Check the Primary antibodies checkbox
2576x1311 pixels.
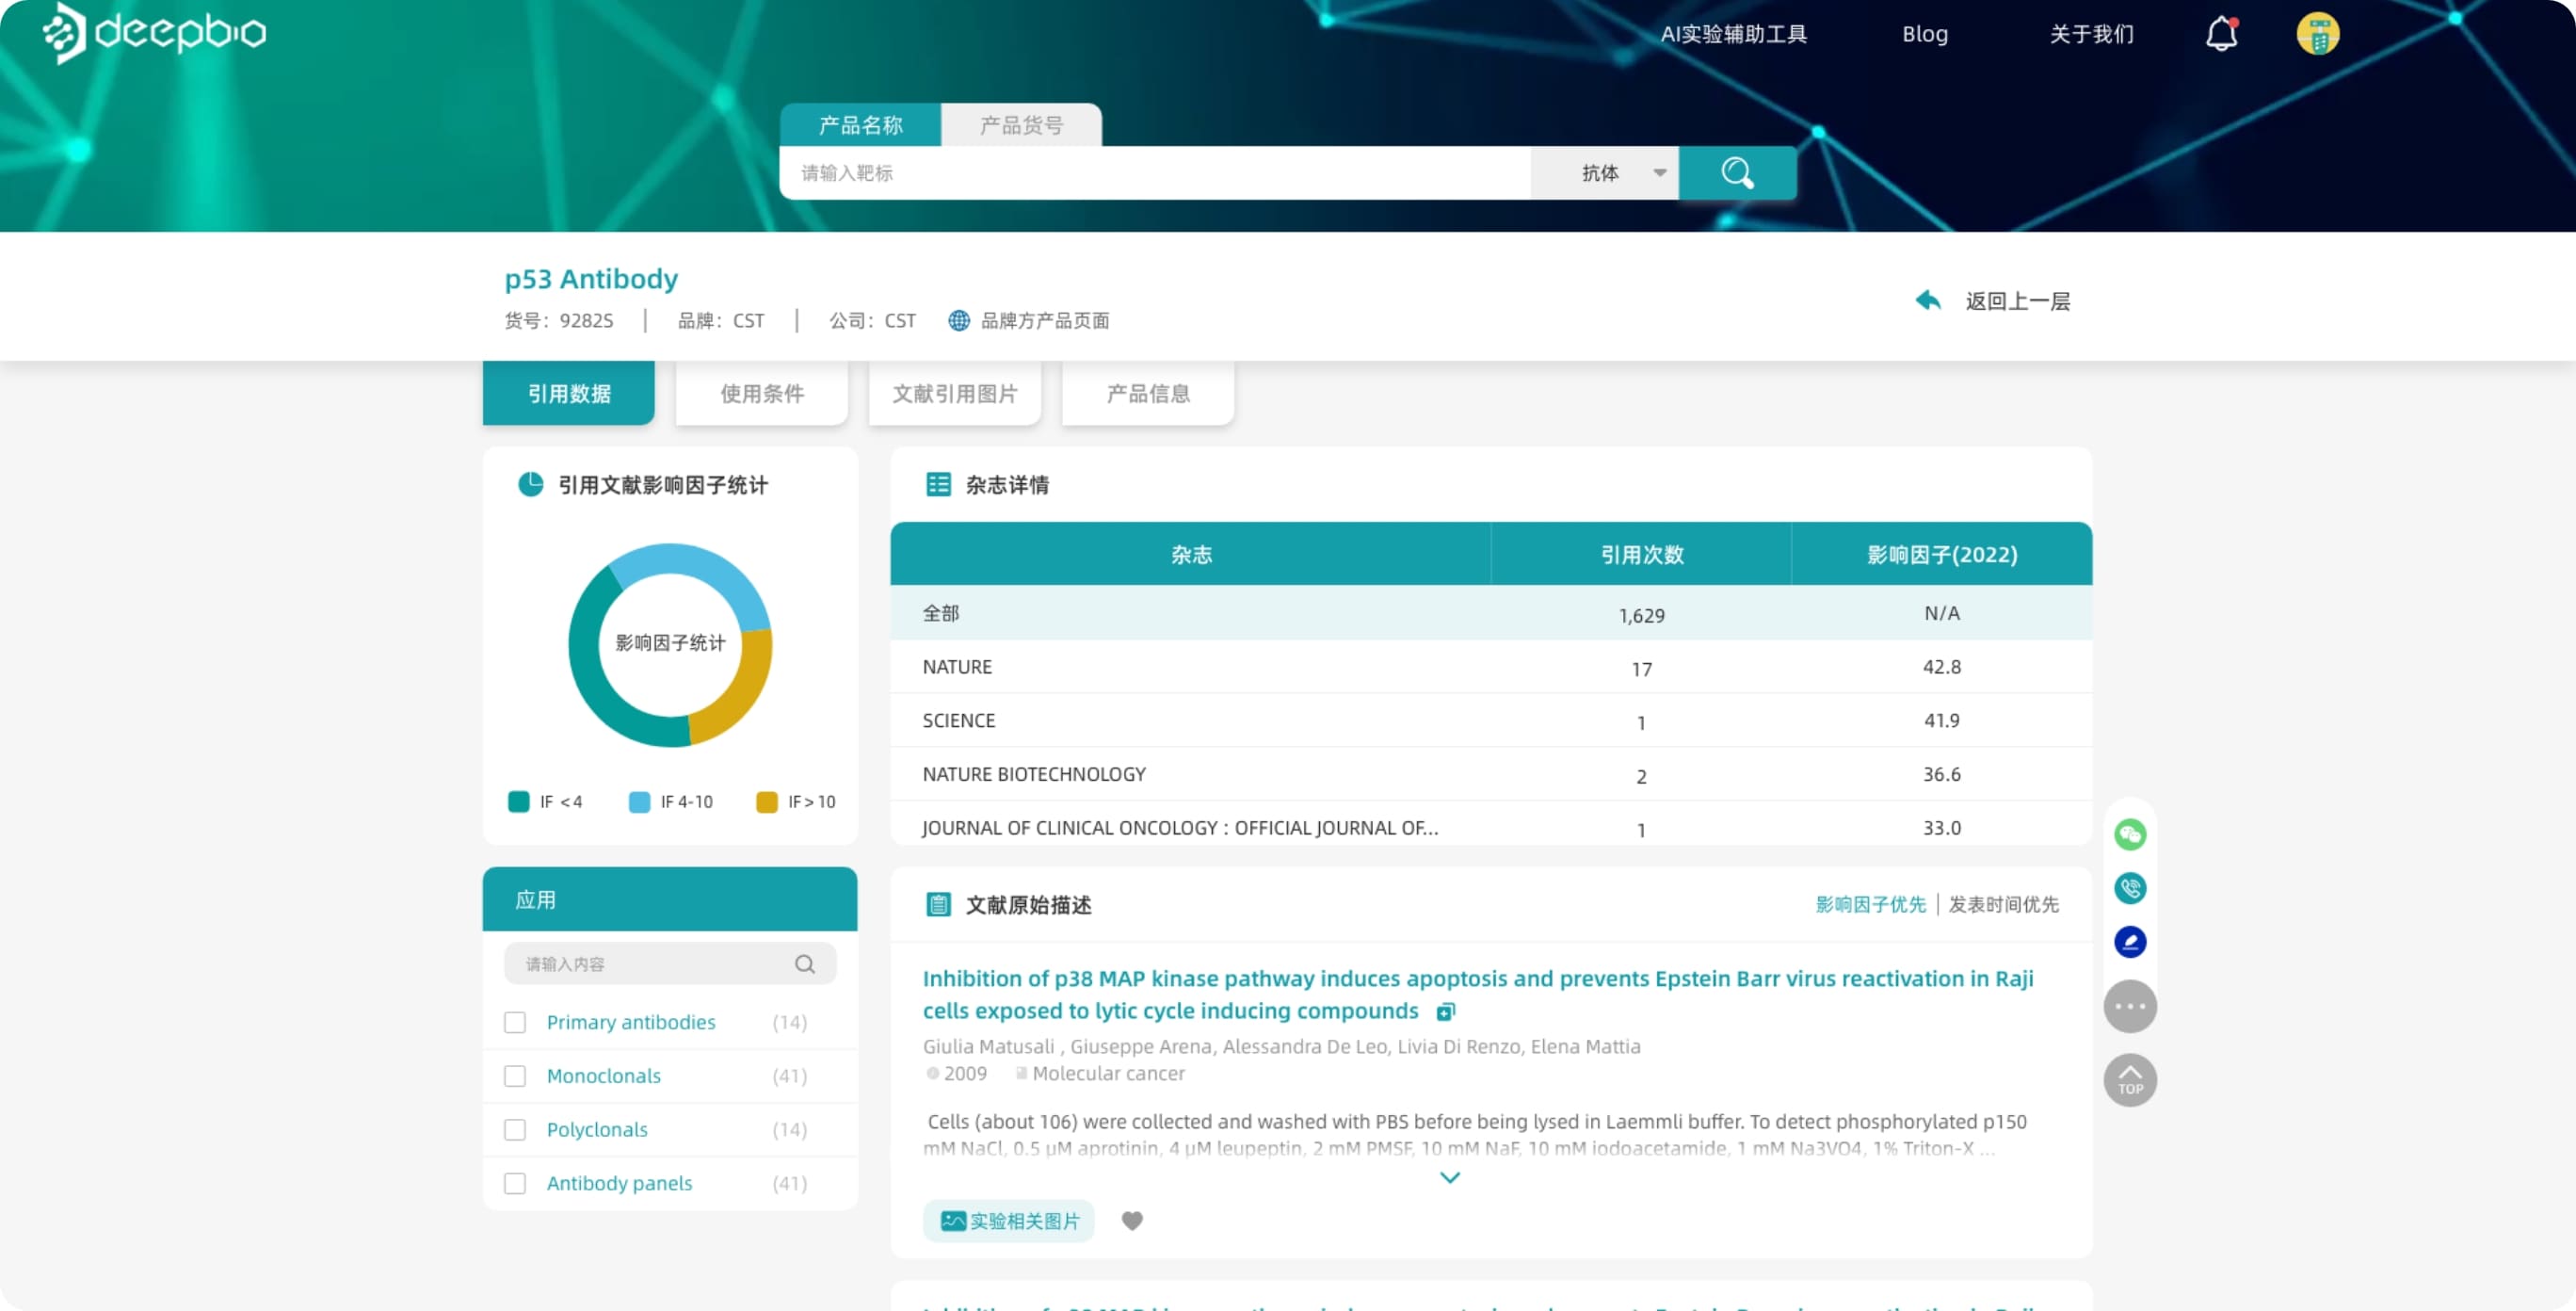pyautogui.click(x=515, y=1022)
